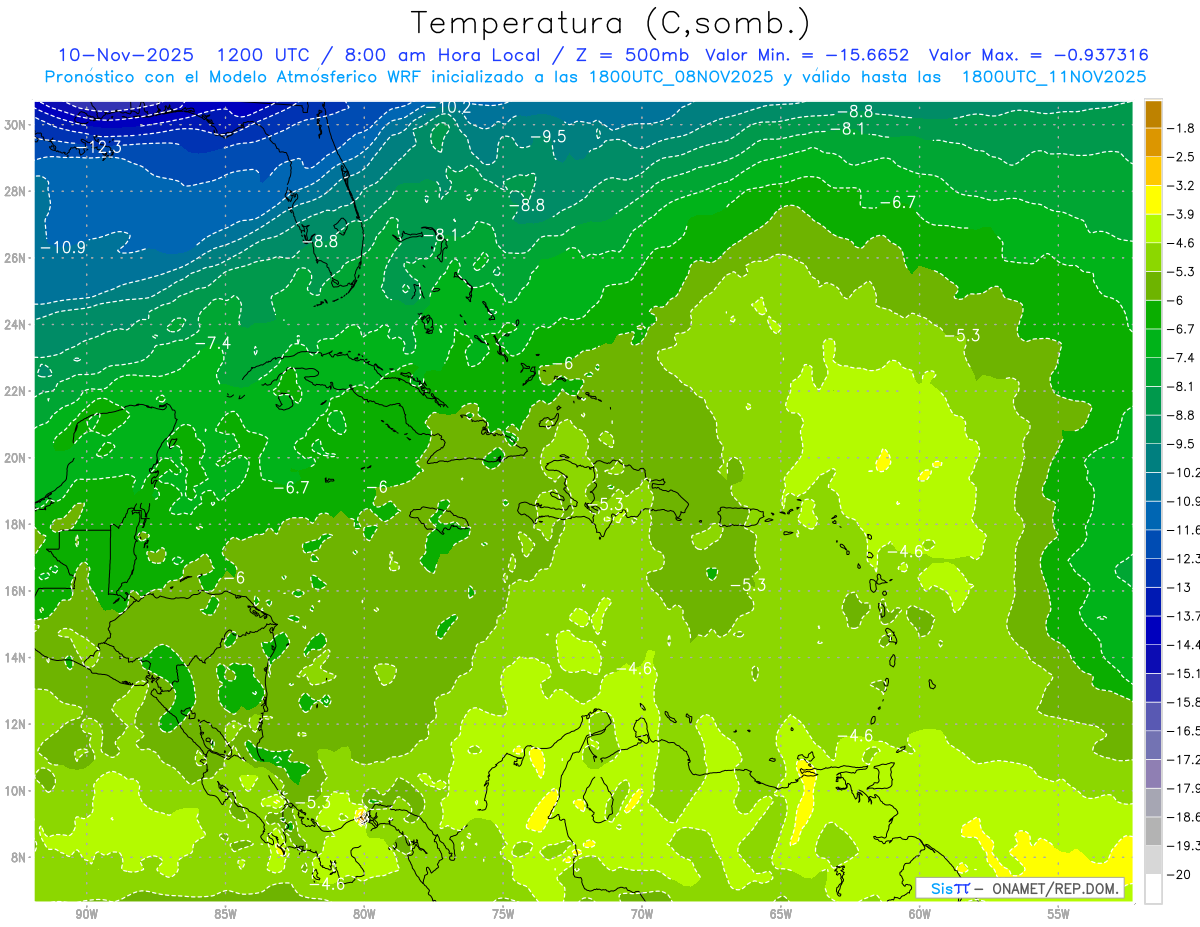Viewport: 1200px width, 927px height.
Task: Click the title "Temperatura (C,somb.)"
Action: 611,23
